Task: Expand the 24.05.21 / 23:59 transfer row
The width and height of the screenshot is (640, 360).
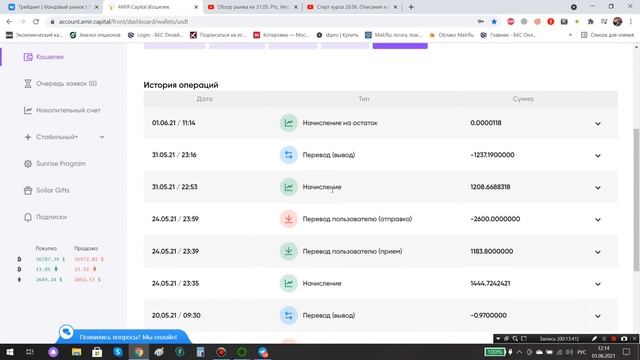Action: click(598, 220)
